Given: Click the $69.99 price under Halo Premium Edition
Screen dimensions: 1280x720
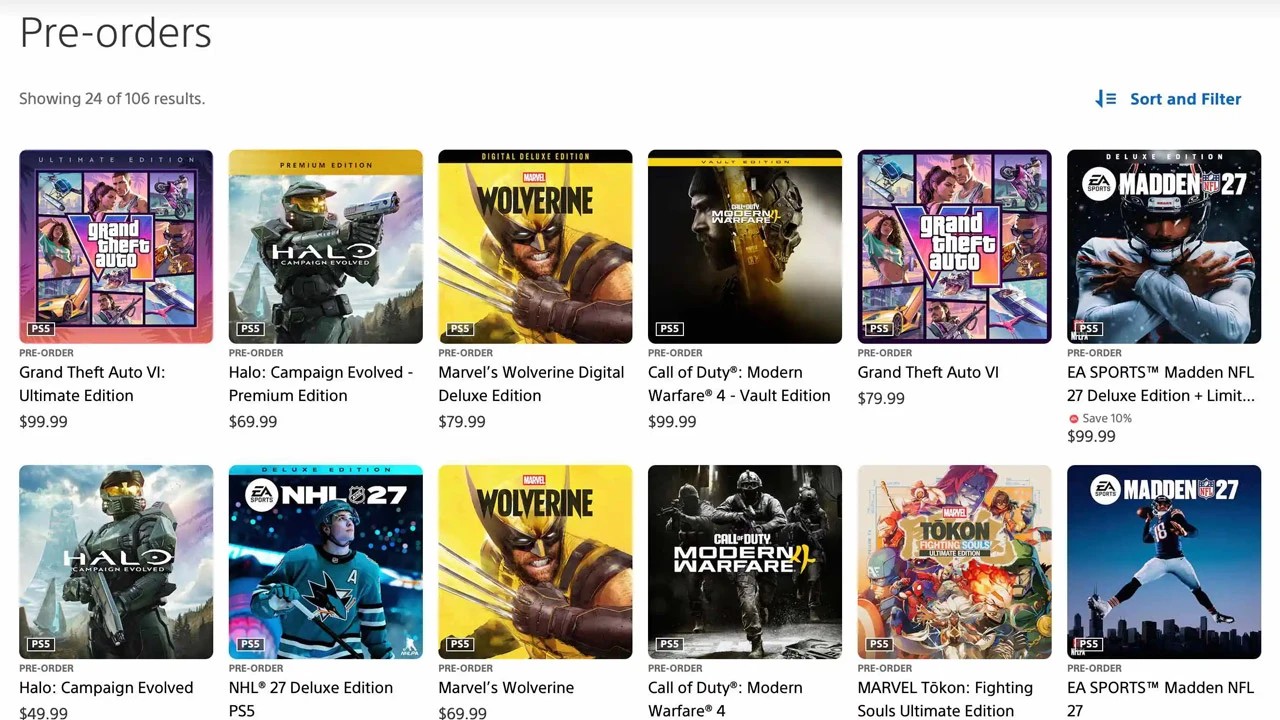Looking at the screenshot, I should coord(253,422).
